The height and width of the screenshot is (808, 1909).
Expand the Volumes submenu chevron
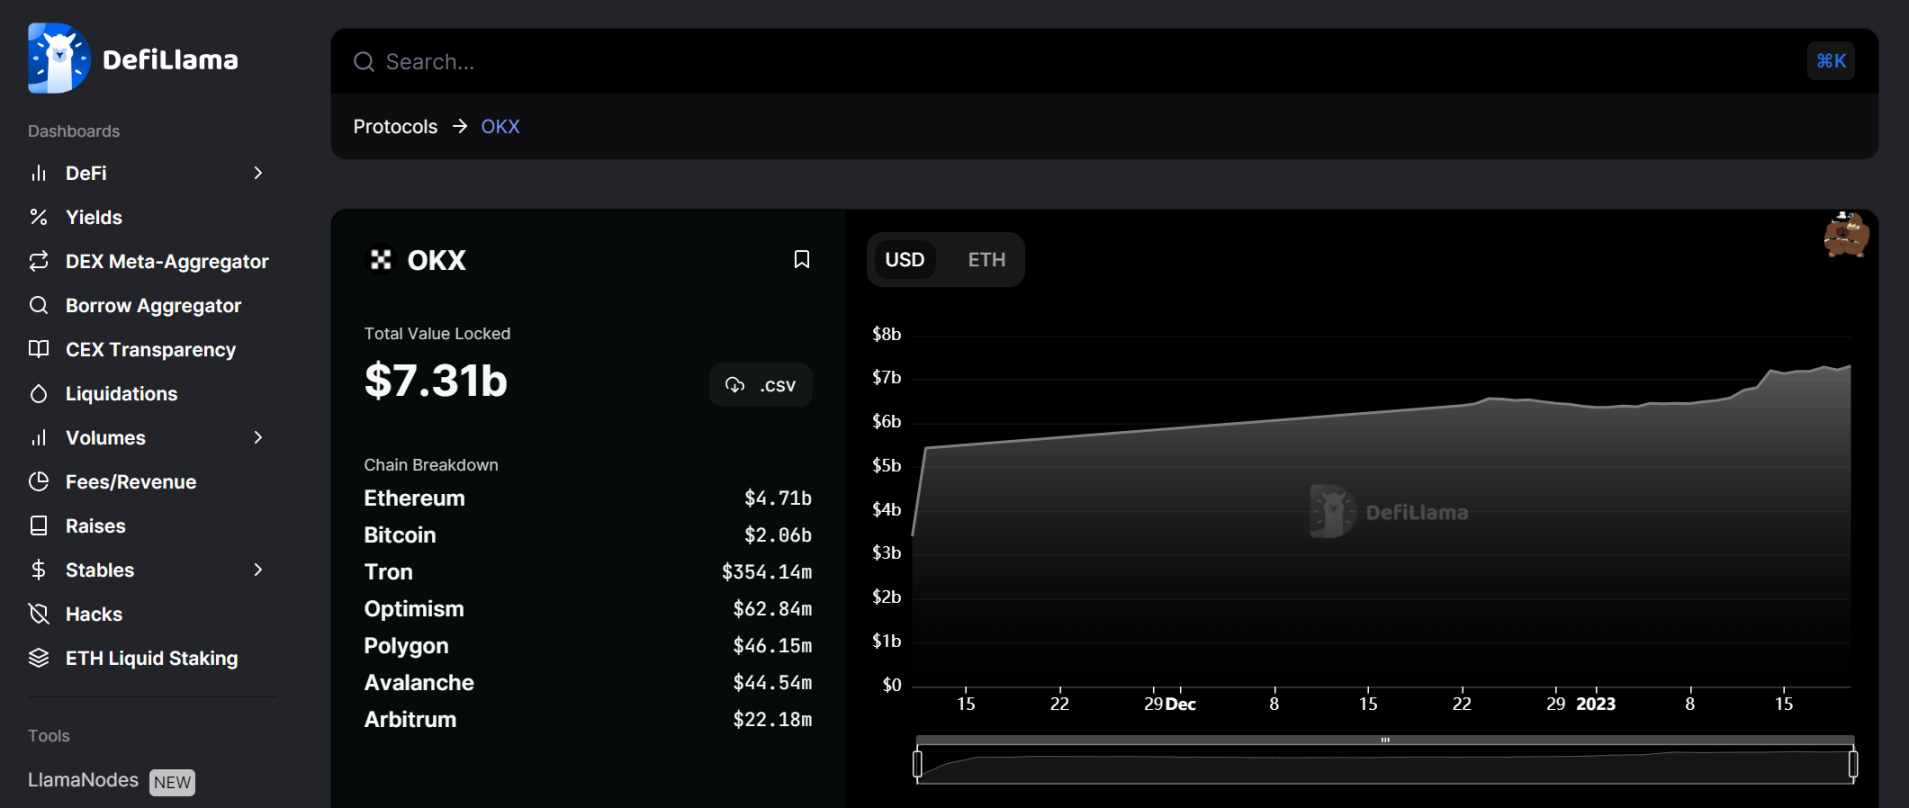click(x=258, y=437)
